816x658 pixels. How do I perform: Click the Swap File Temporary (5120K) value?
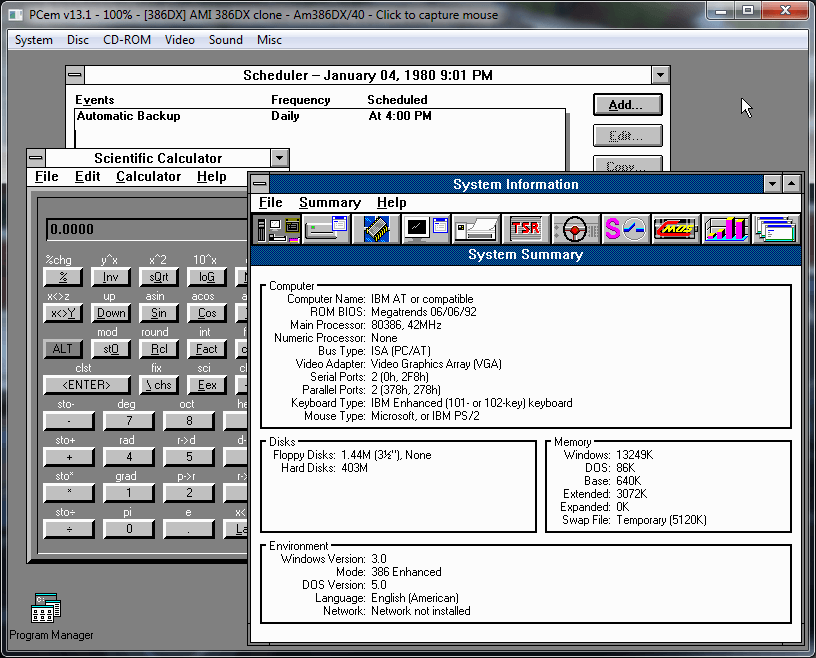coord(661,520)
